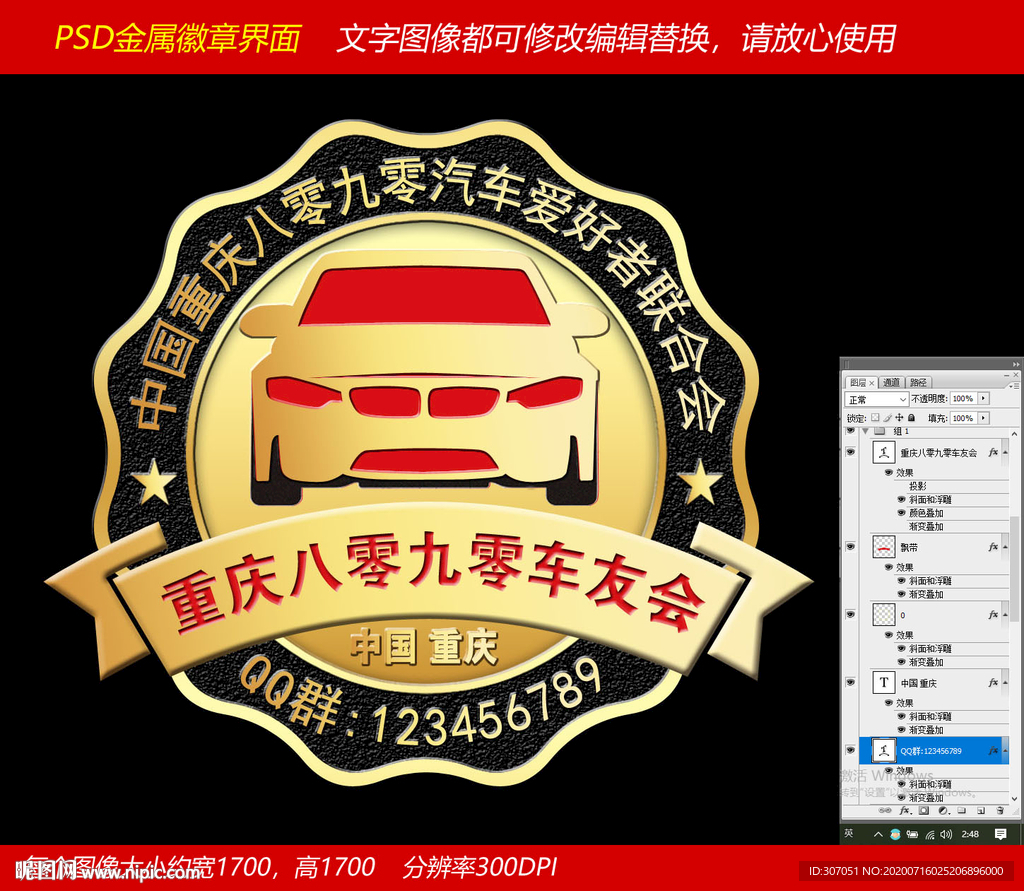1024x891 pixels.
Task: Collapse group 组 1 with its triangle
Action: (x=865, y=431)
